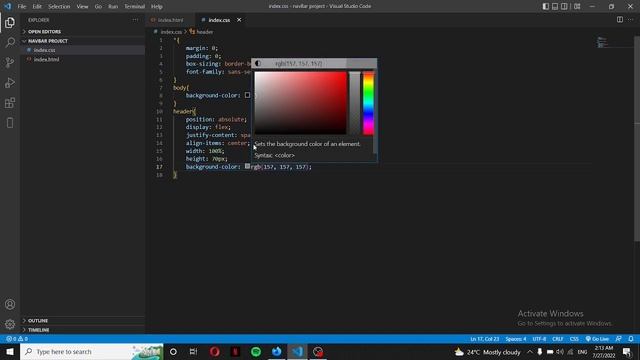Pick a shade in the red saturation box
Image resolution: width=640 pixels, height=360 pixels.
300,103
